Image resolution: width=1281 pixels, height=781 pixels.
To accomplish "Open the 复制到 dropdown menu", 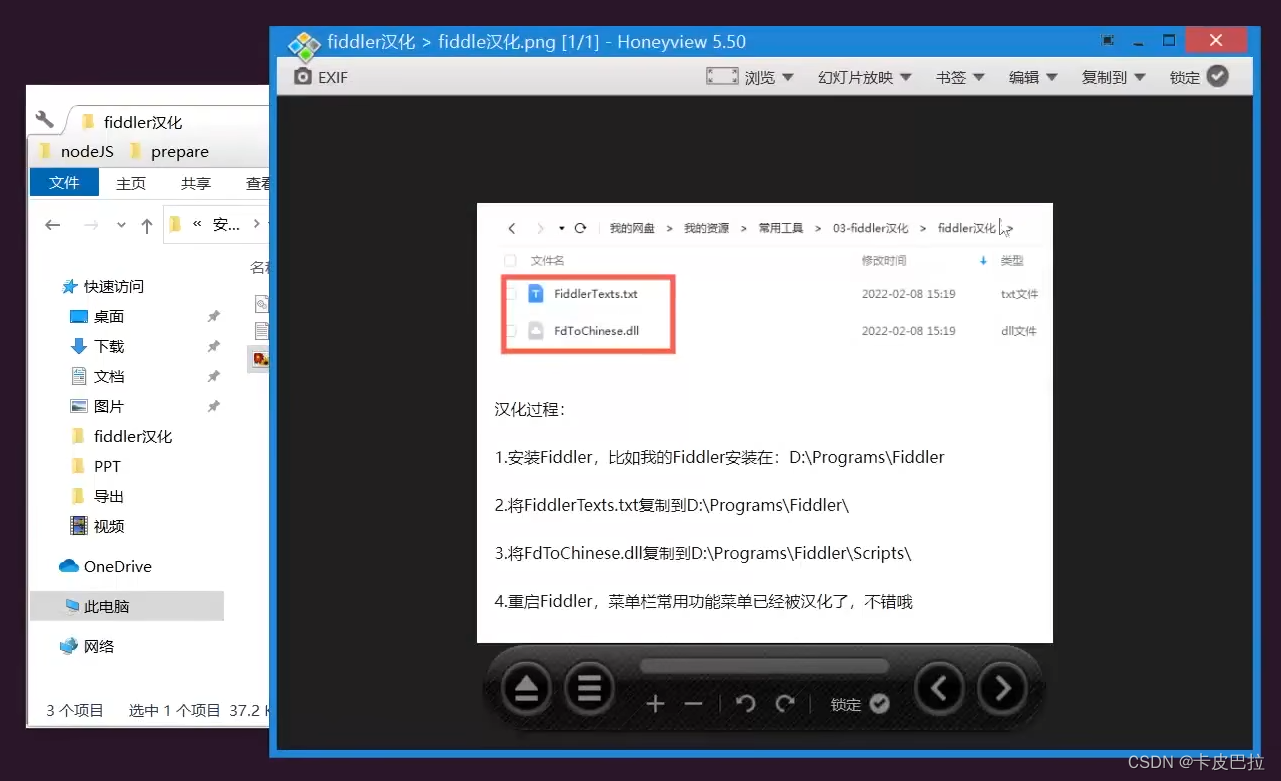I will (x=1113, y=77).
